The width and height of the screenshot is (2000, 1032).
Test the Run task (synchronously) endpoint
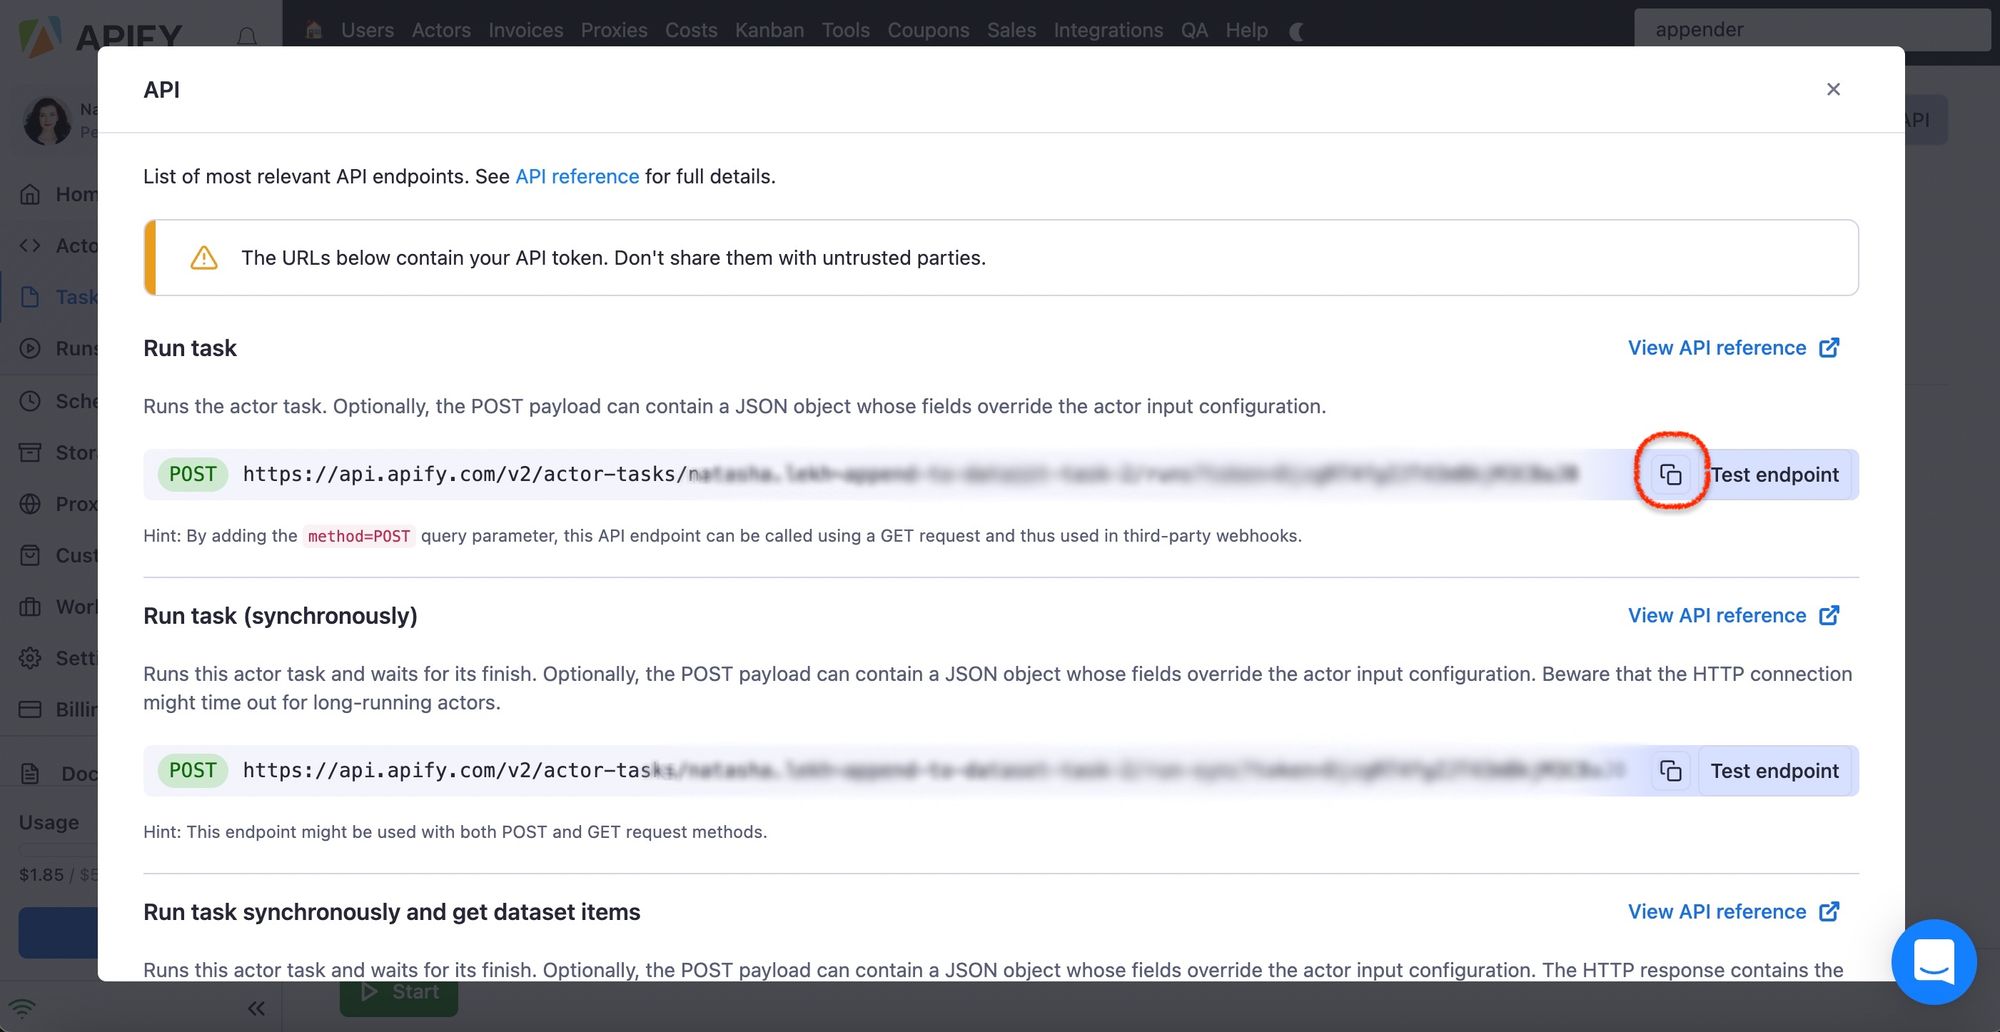(1775, 771)
